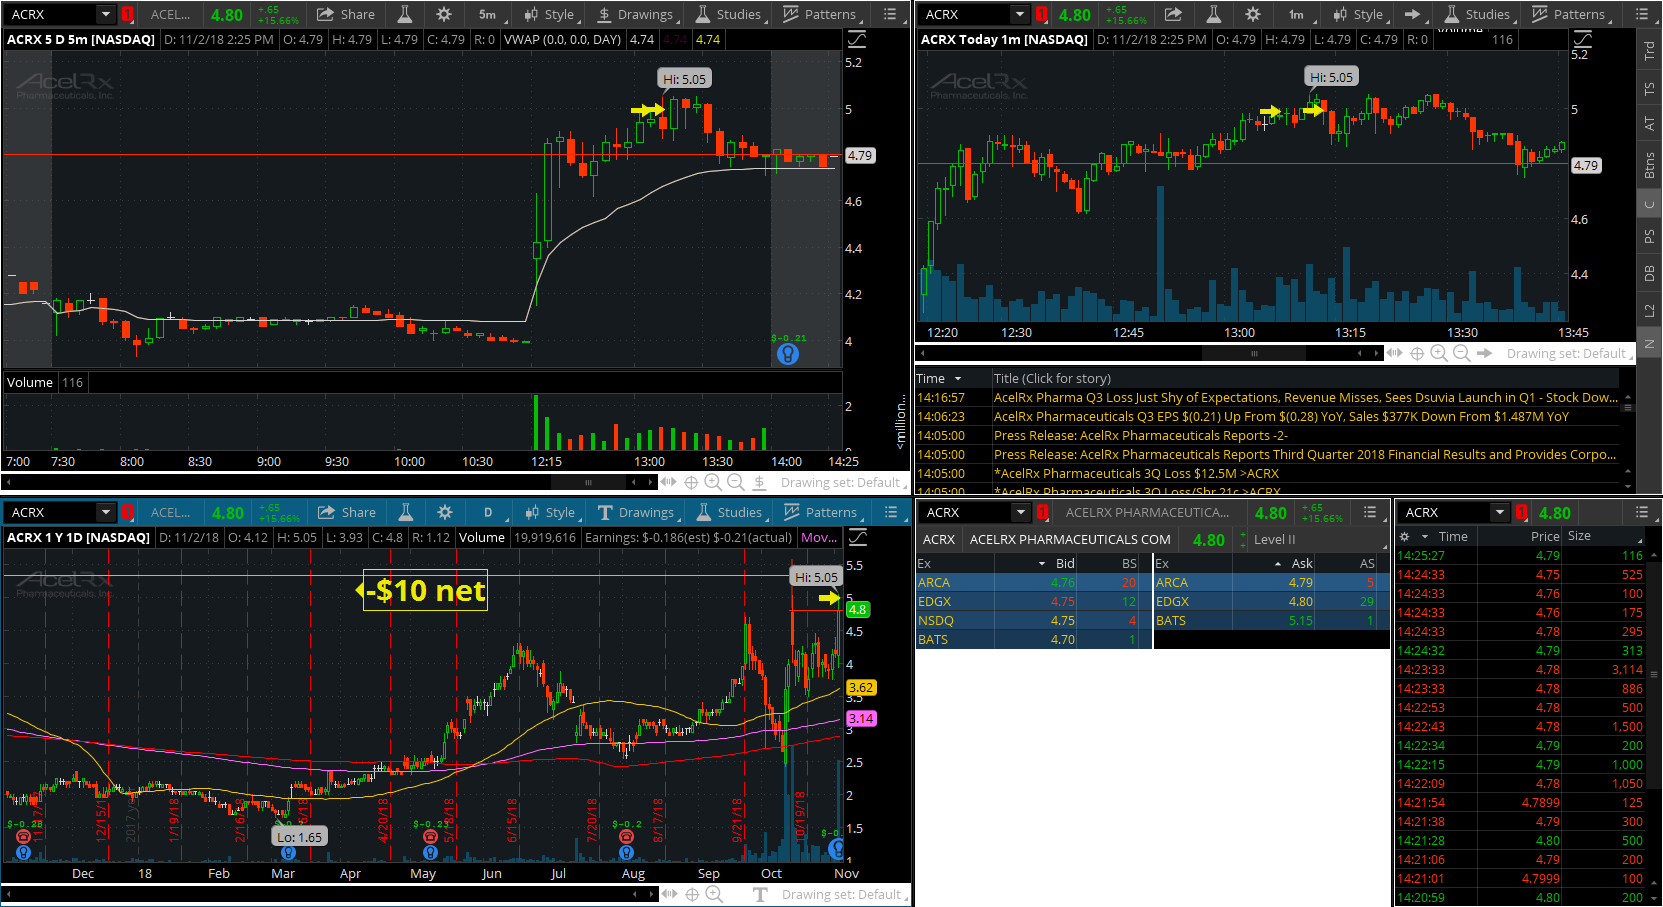Screen dimensions: 1663x907
Task: Open settings gear in the daily chart toolbar
Action: point(445,512)
